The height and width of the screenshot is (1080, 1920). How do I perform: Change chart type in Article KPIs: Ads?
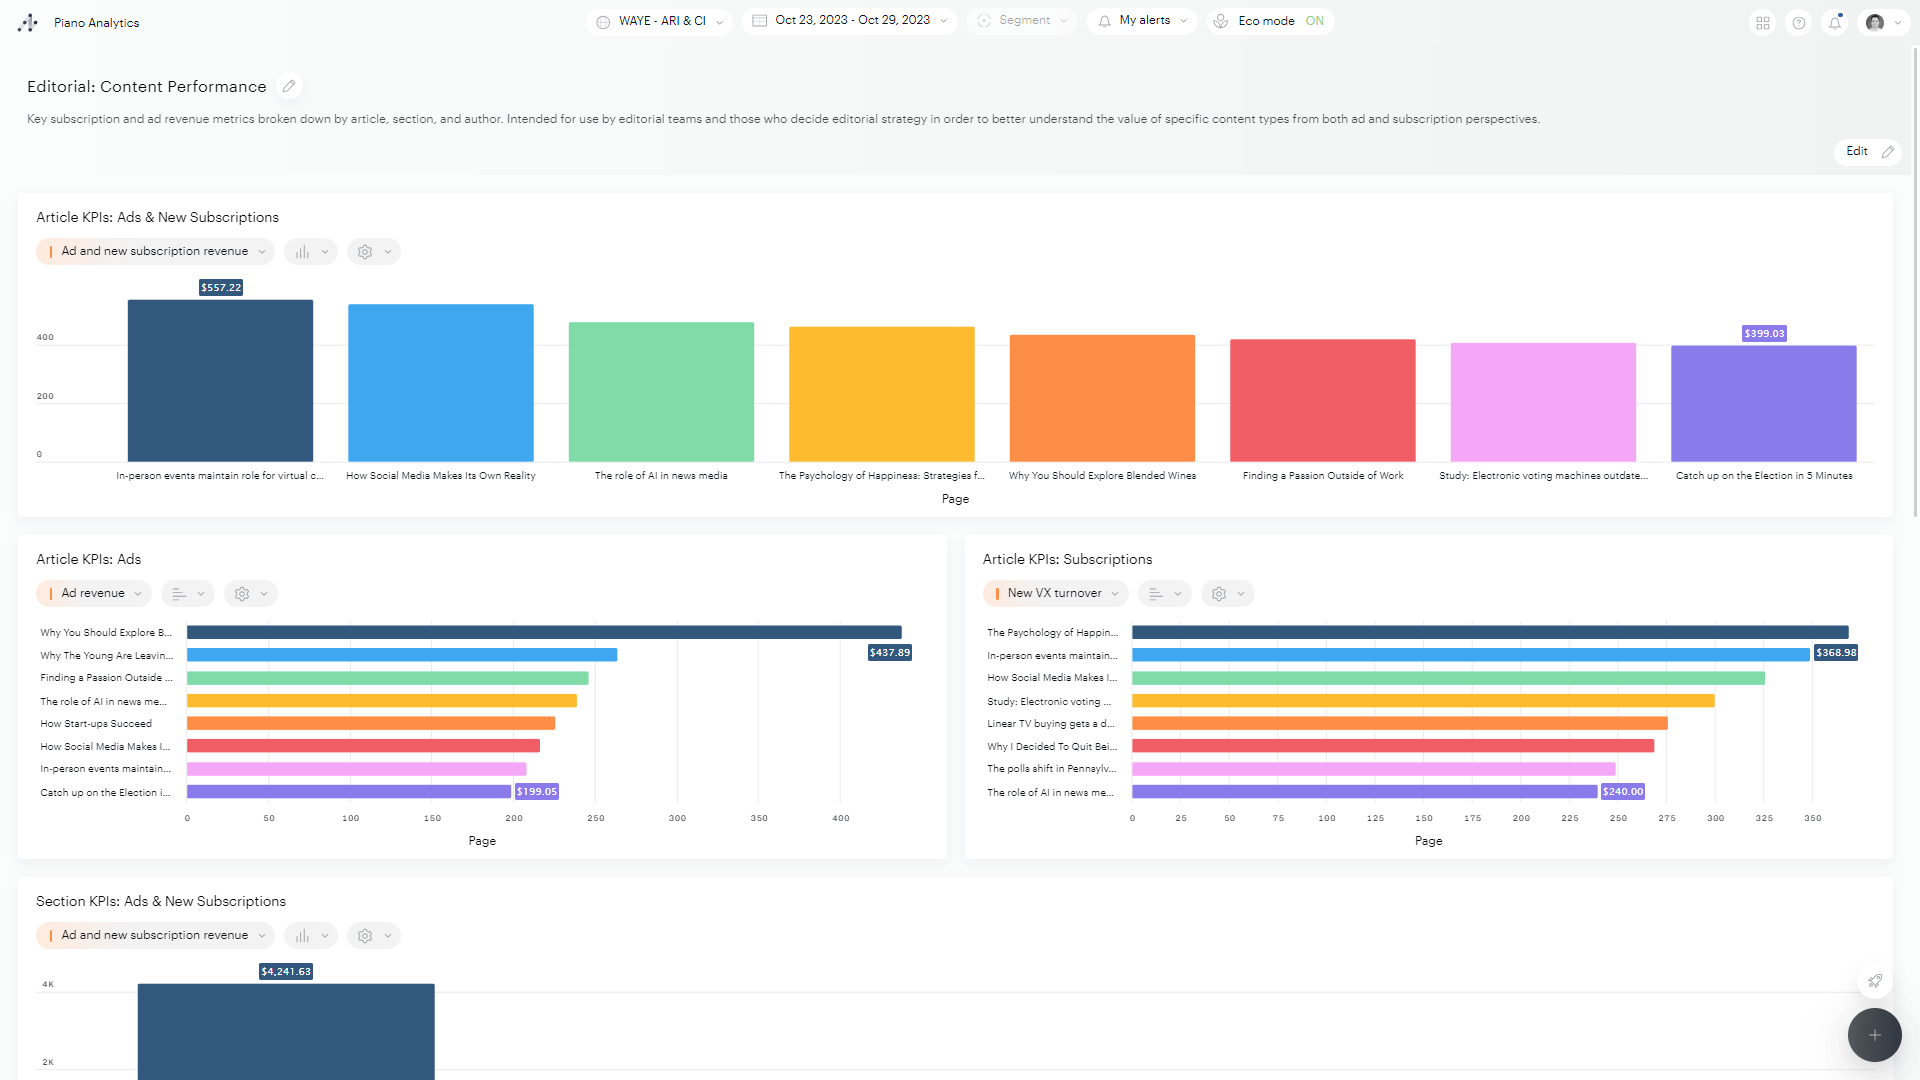188,594
